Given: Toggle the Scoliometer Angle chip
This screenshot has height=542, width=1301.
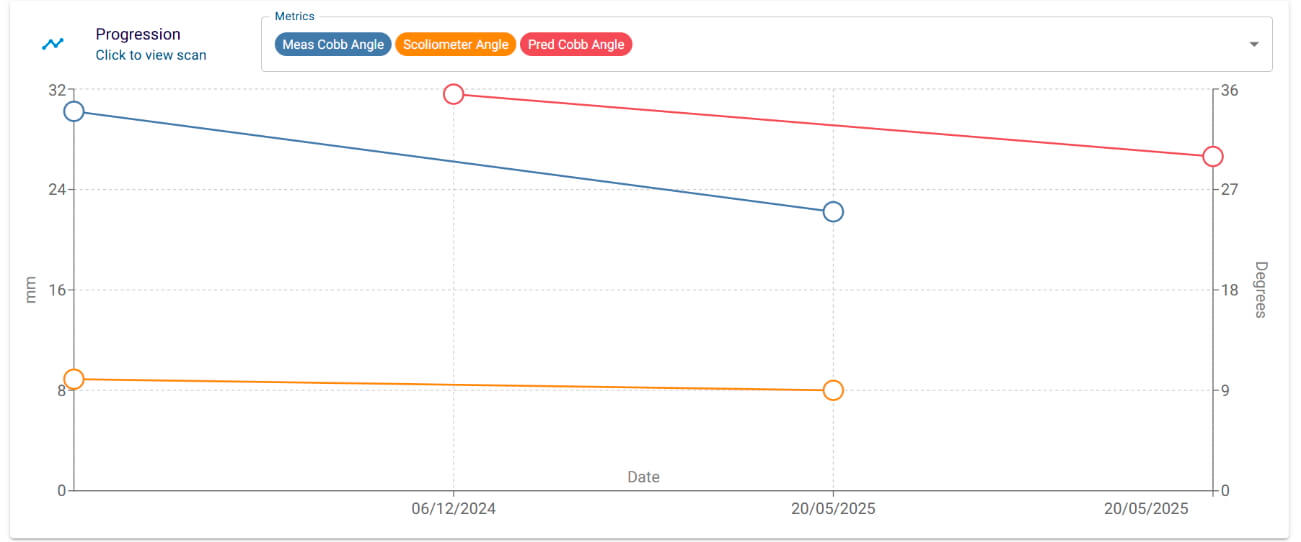Looking at the screenshot, I should [456, 45].
